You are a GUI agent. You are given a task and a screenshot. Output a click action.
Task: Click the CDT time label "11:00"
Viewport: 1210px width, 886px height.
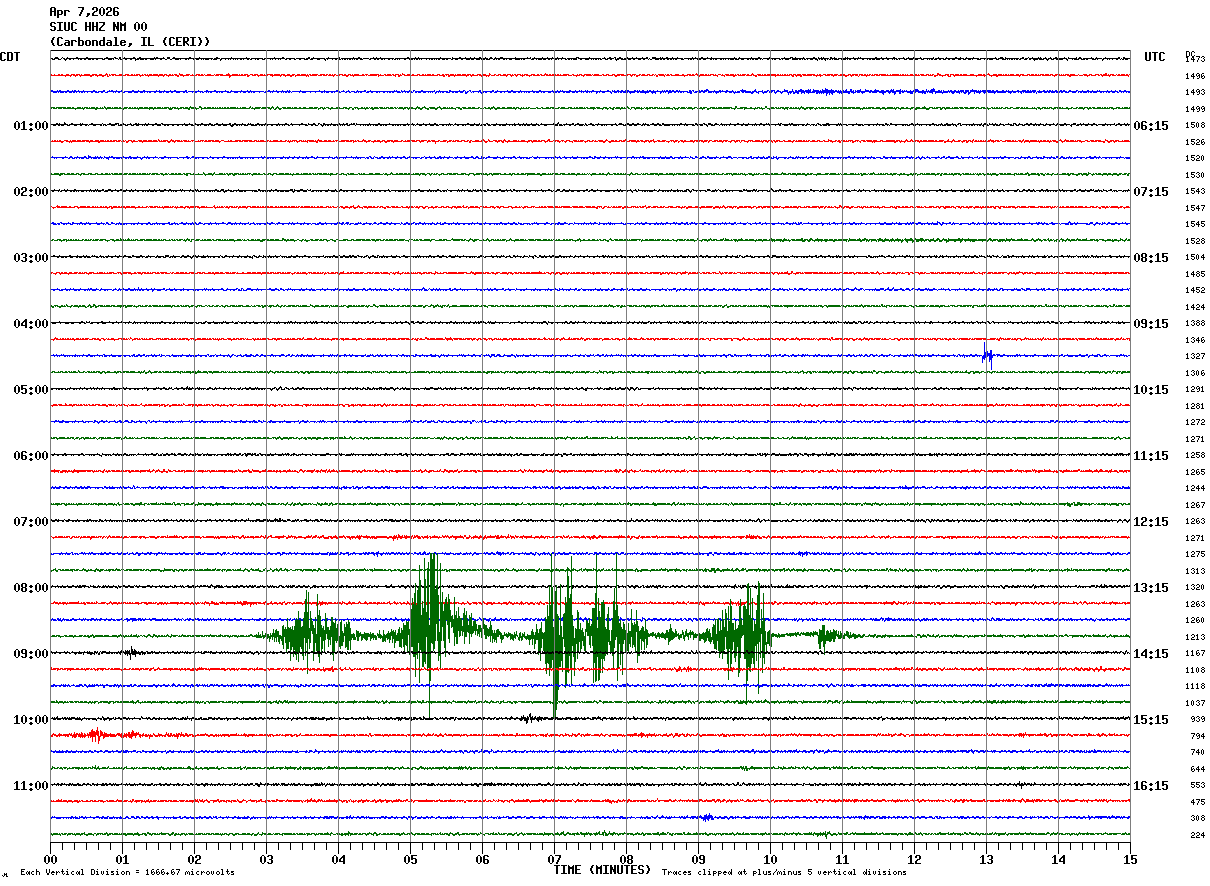(31, 786)
